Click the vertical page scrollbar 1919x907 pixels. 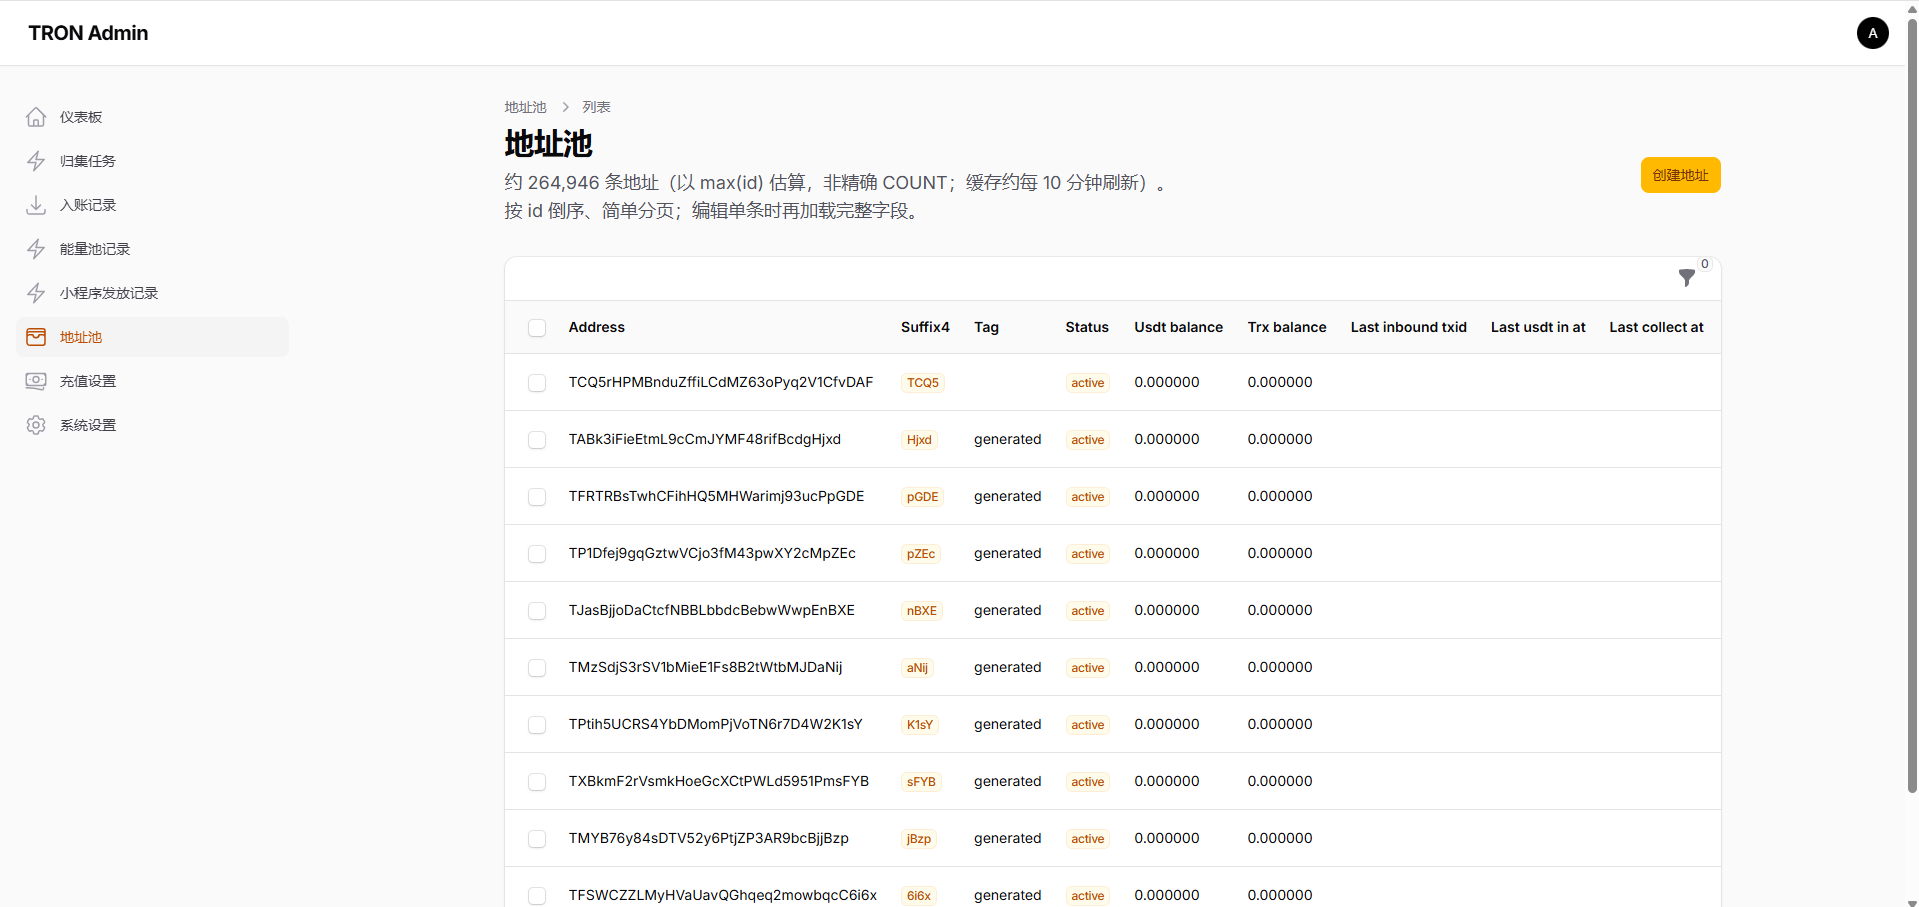click(1912, 406)
